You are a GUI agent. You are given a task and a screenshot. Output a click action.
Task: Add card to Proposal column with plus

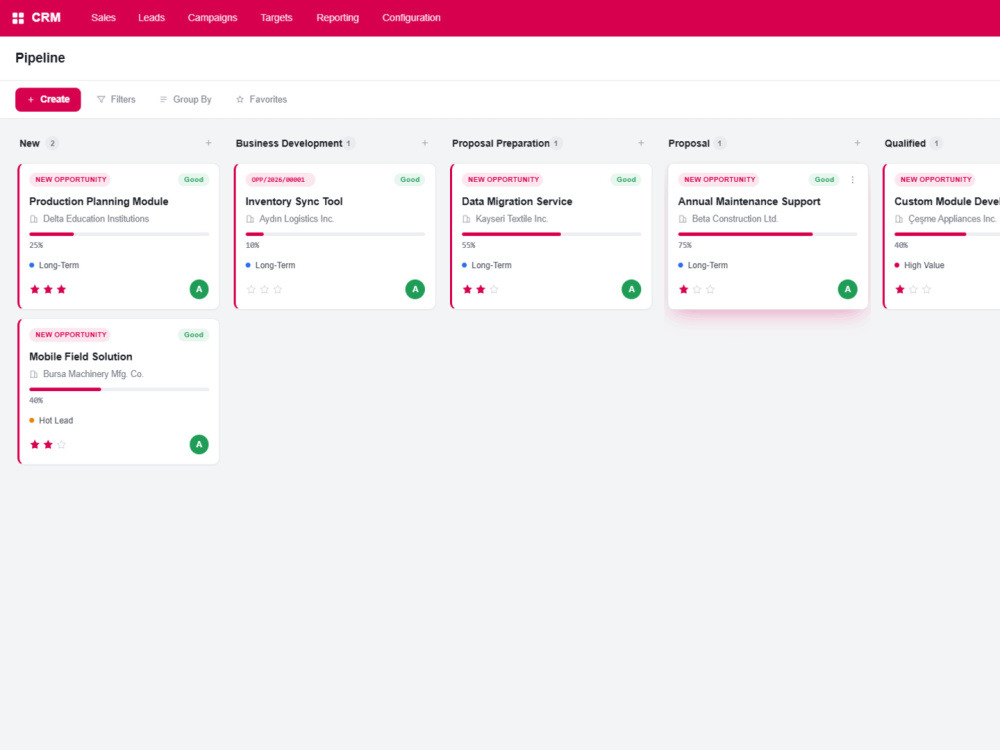[857, 143]
